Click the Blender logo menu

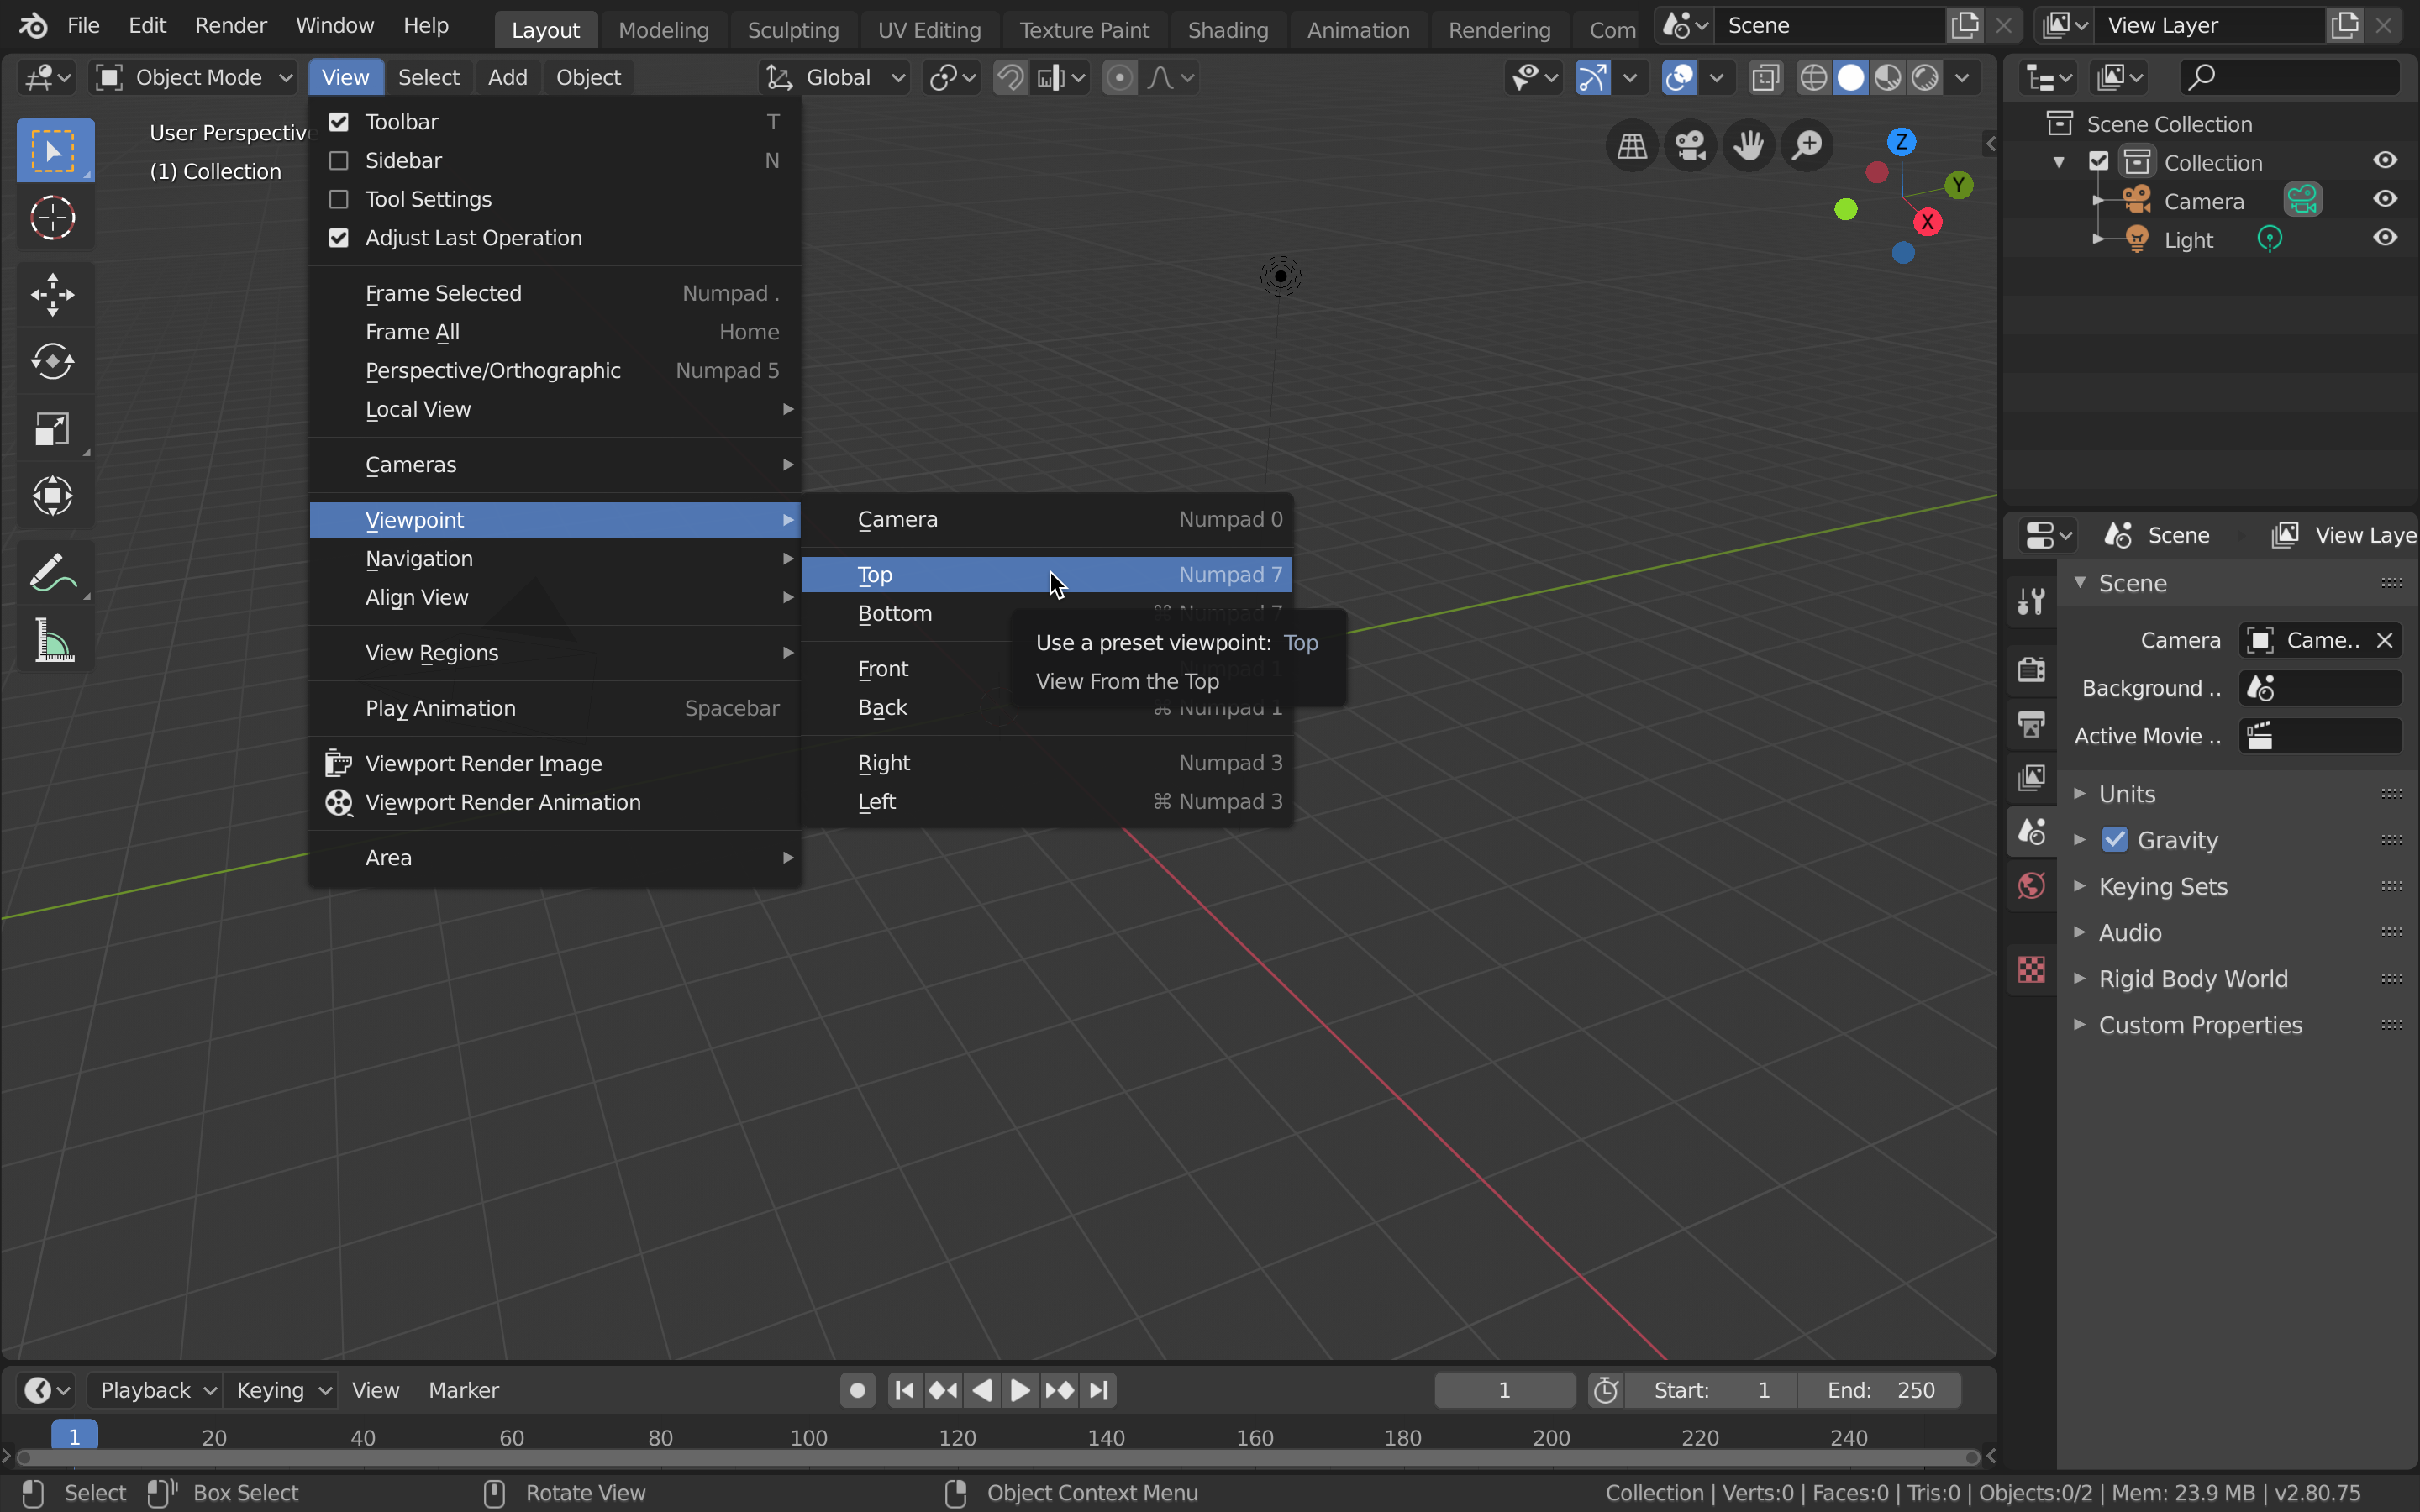[33, 25]
